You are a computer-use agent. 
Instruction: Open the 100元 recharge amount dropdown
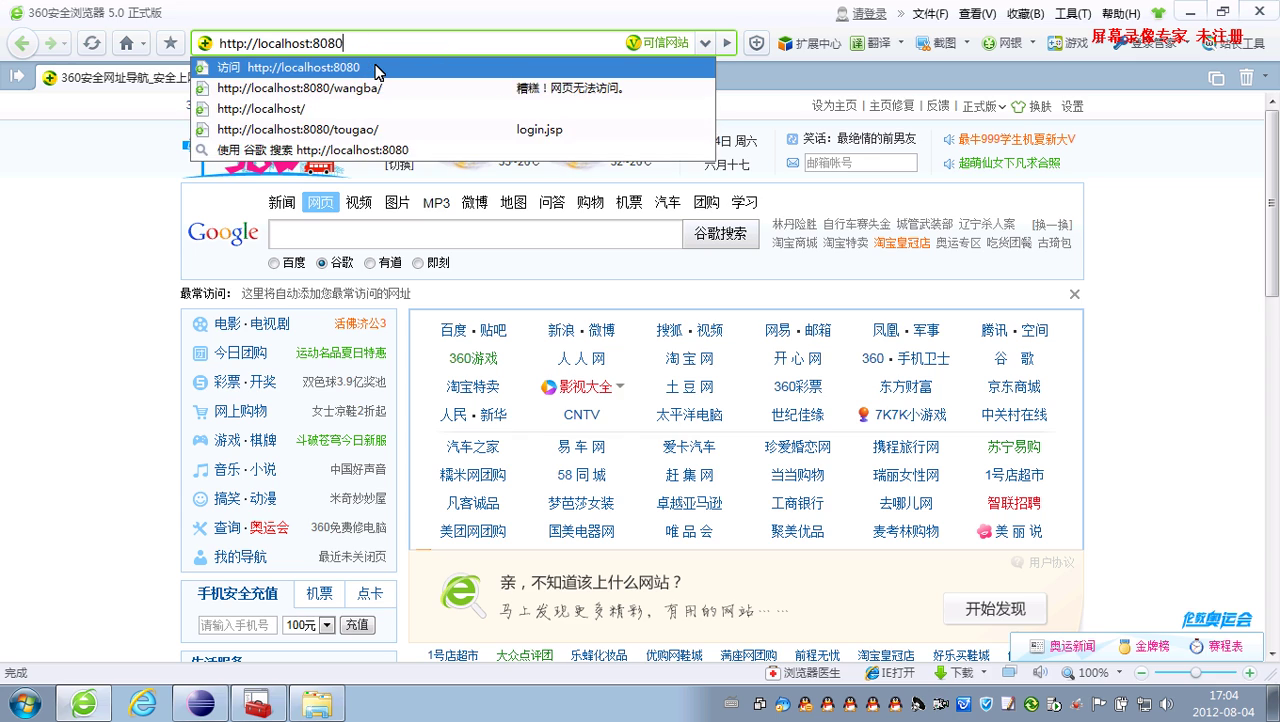coord(326,625)
